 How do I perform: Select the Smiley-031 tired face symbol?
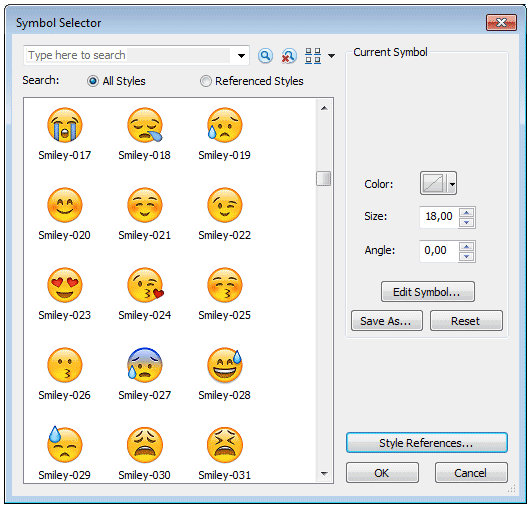(x=225, y=445)
